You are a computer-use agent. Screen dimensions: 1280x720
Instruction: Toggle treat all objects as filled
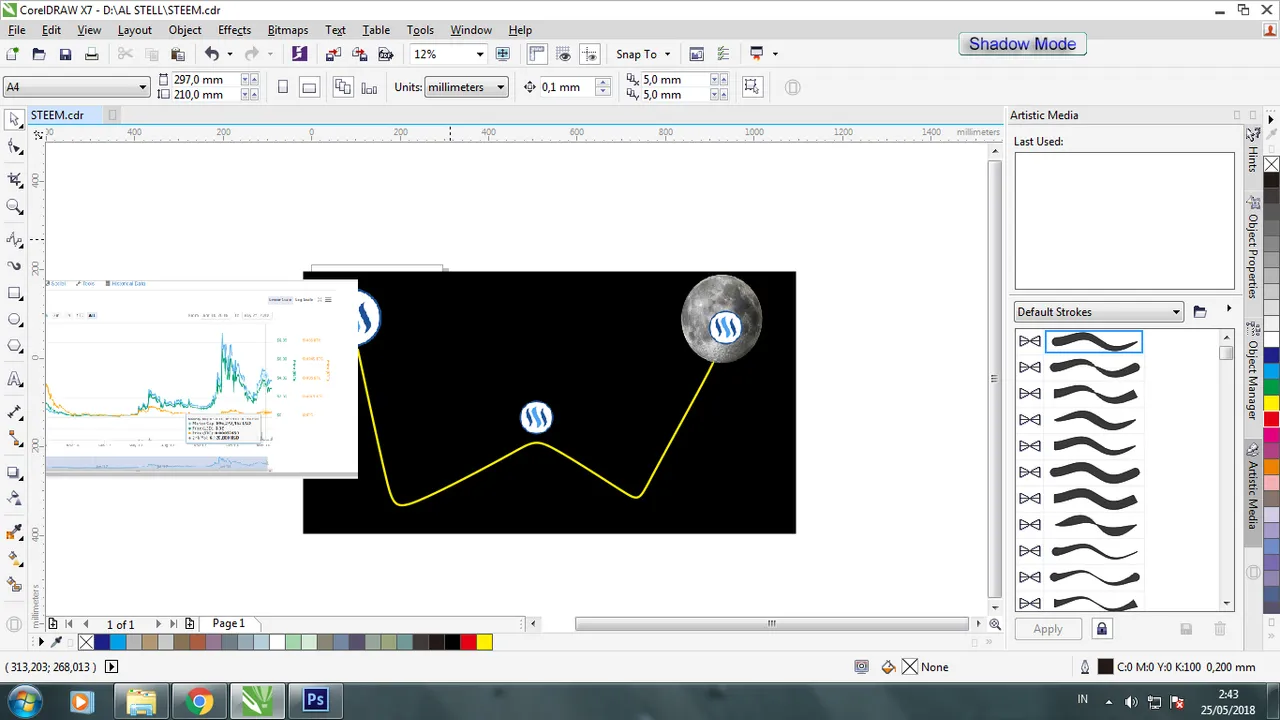tap(753, 87)
